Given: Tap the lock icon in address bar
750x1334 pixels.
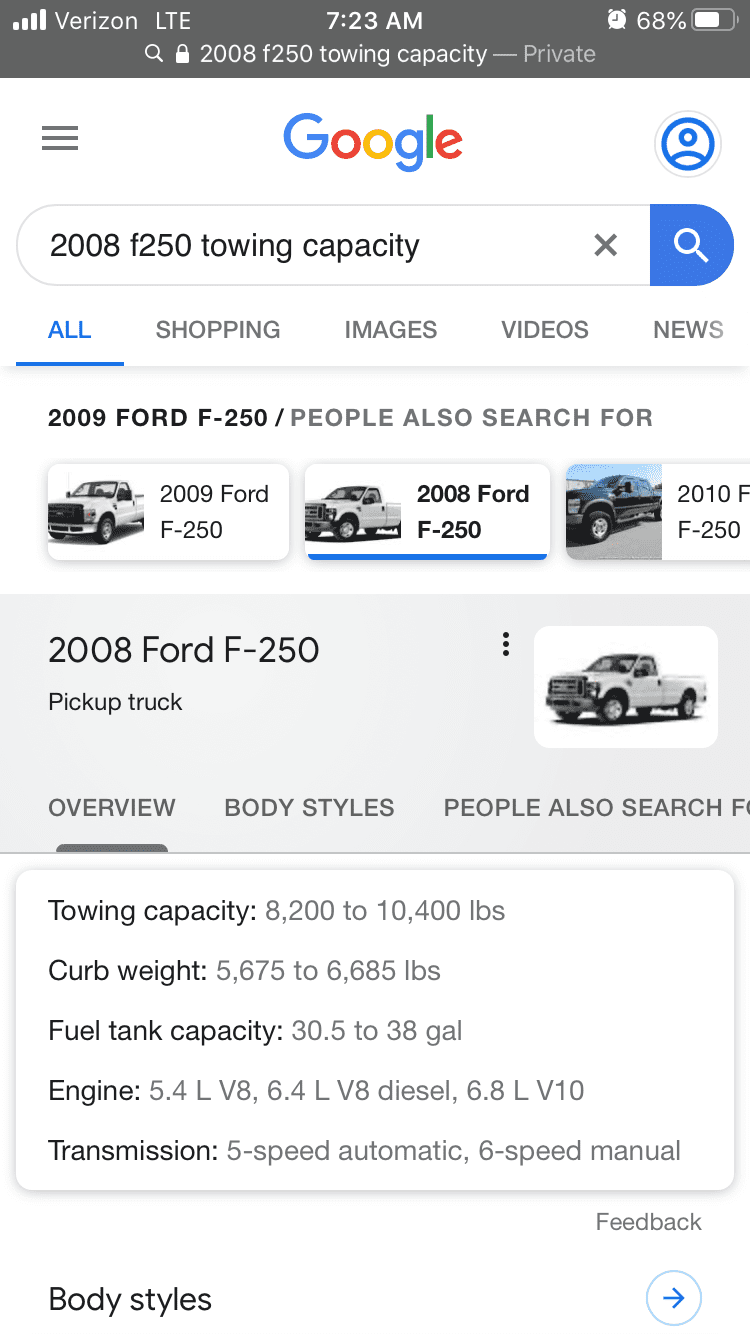Looking at the screenshot, I should pyautogui.click(x=182, y=54).
